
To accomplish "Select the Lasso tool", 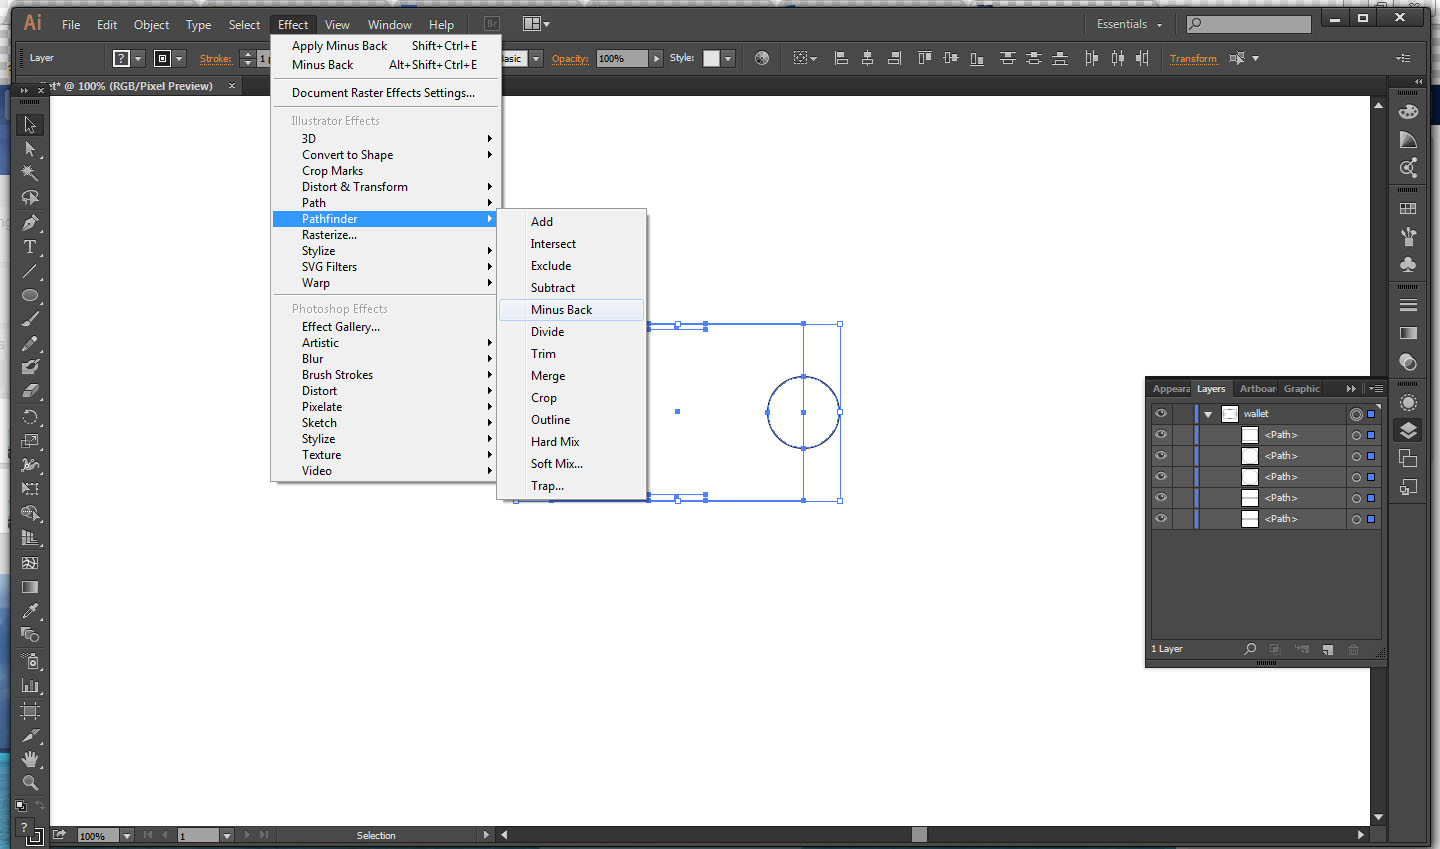I will click(30, 198).
